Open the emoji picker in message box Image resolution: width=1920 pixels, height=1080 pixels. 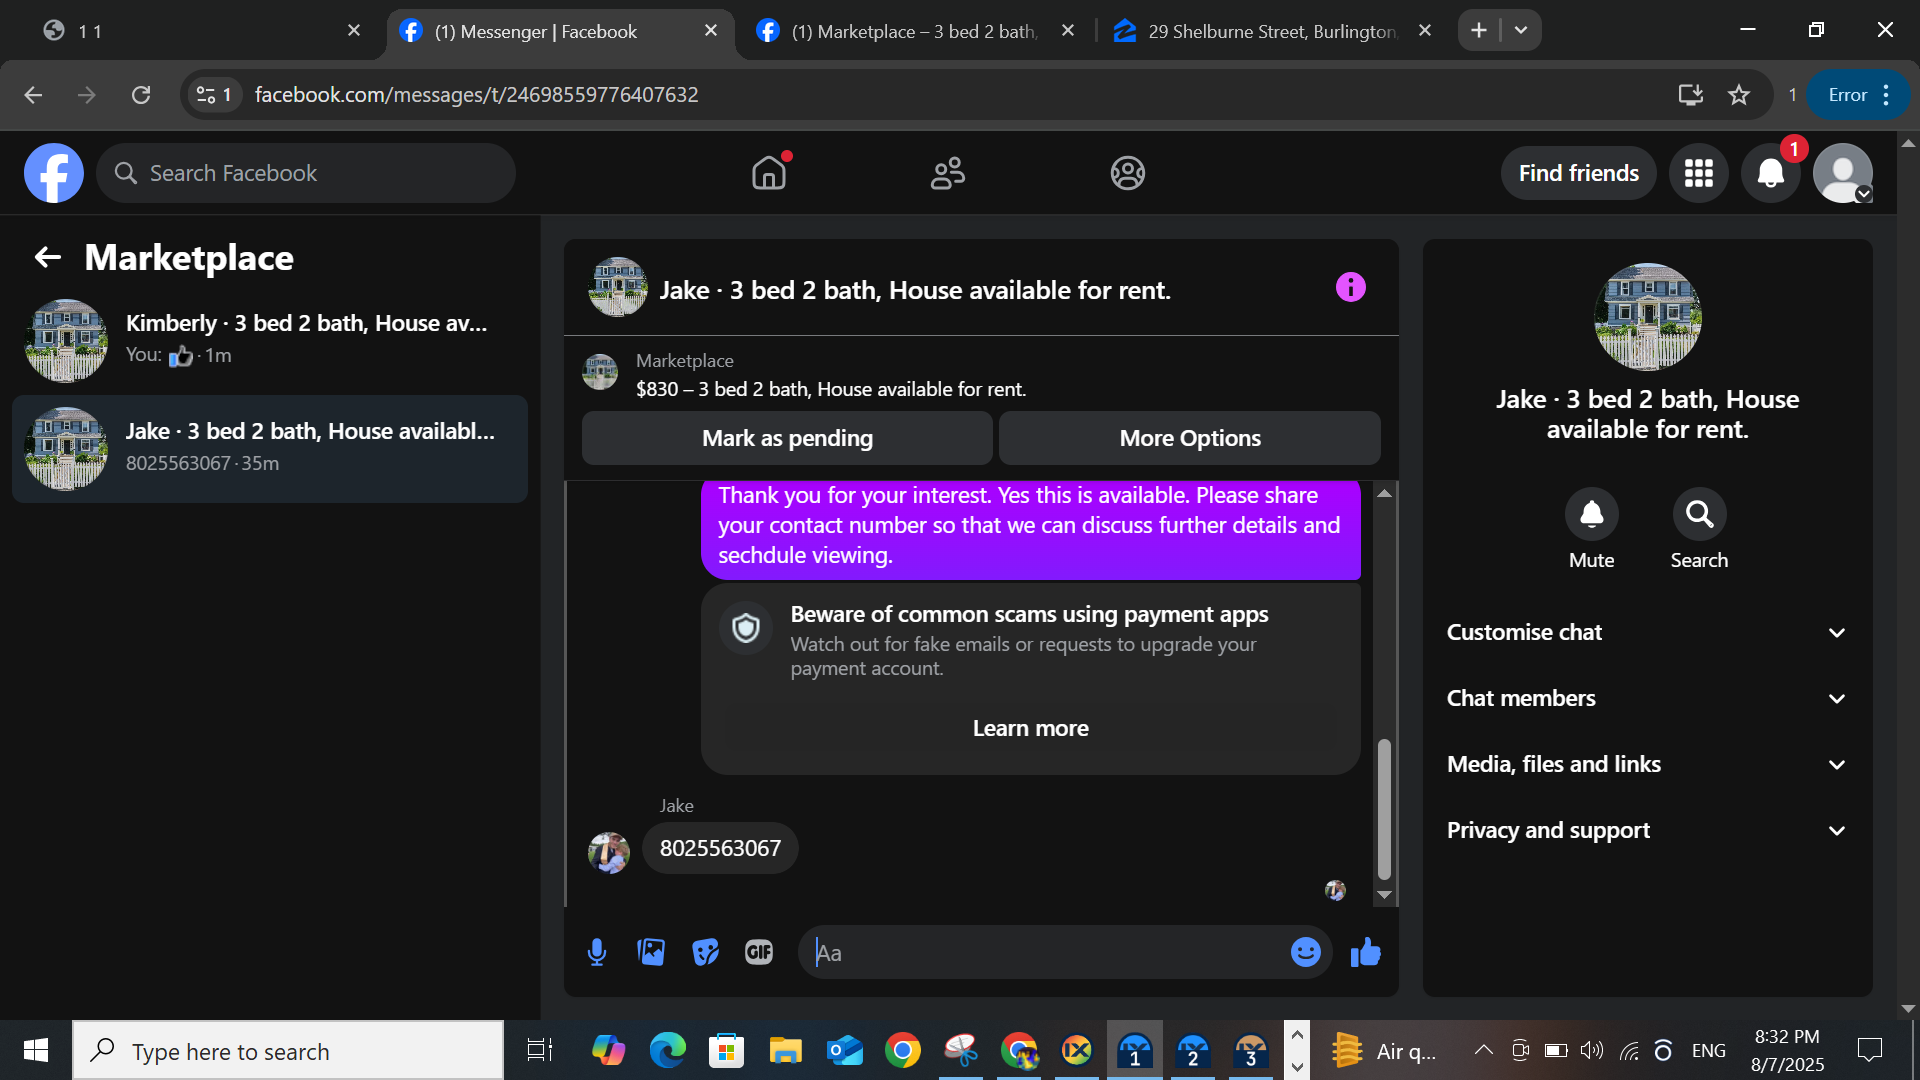pos(1305,952)
